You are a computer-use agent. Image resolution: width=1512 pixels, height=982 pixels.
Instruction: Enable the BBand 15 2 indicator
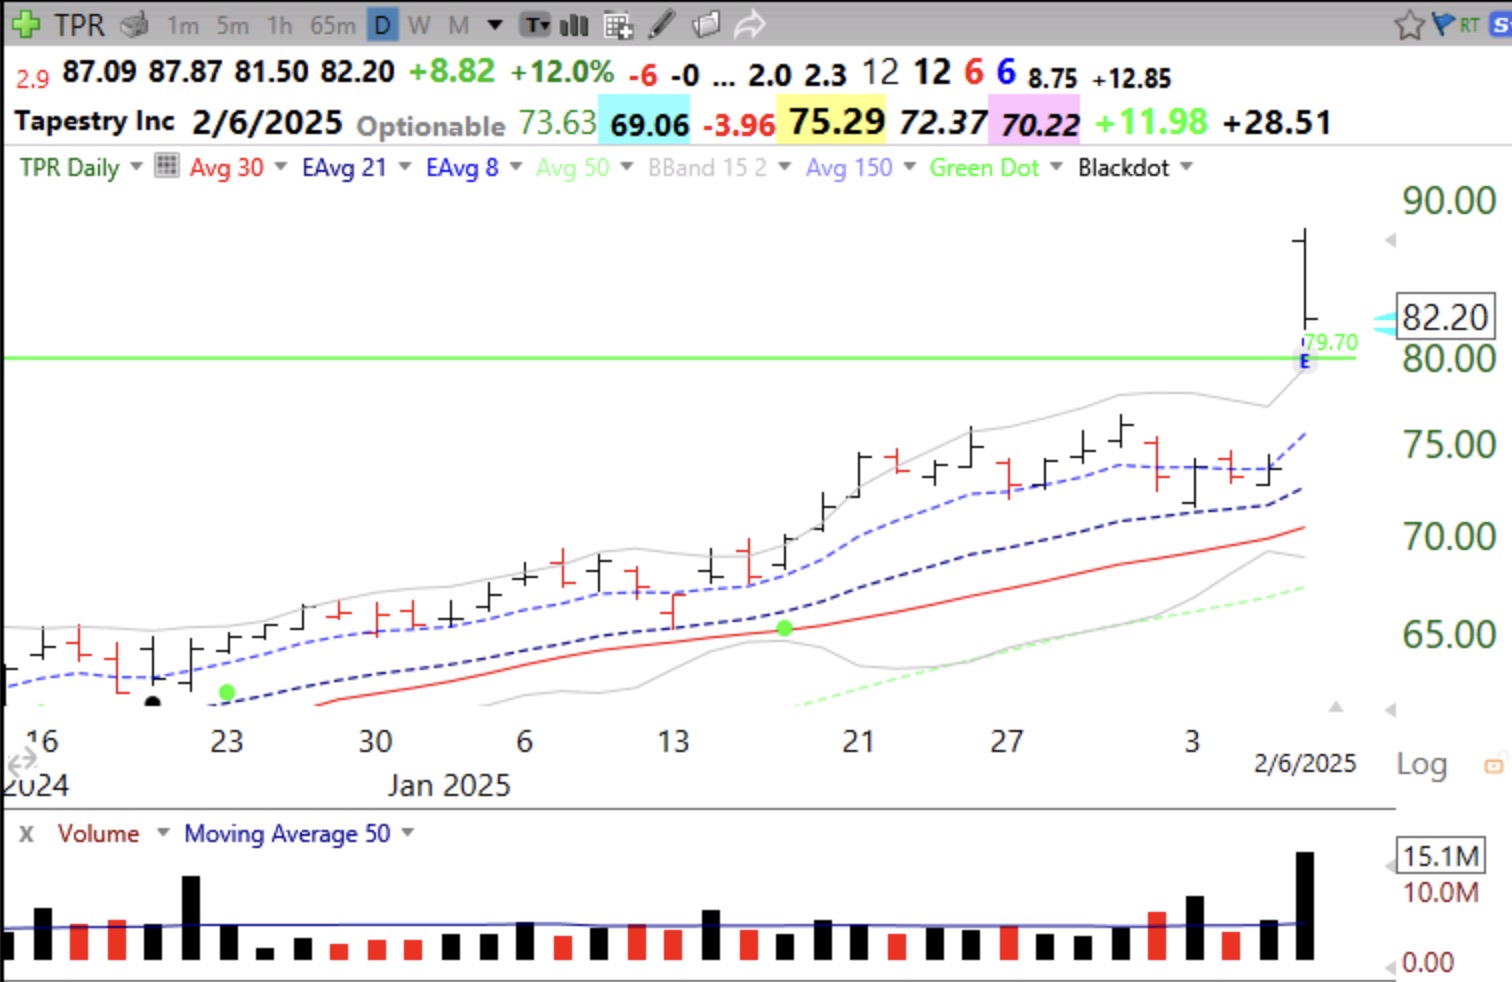pyautogui.click(x=706, y=167)
